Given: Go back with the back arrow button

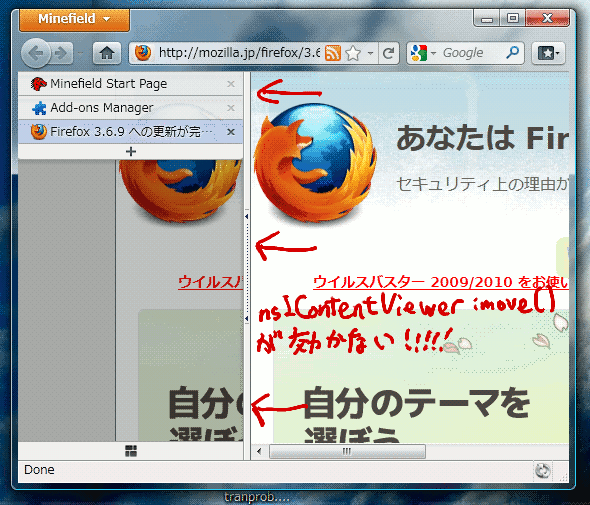Looking at the screenshot, I should [36, 53].
